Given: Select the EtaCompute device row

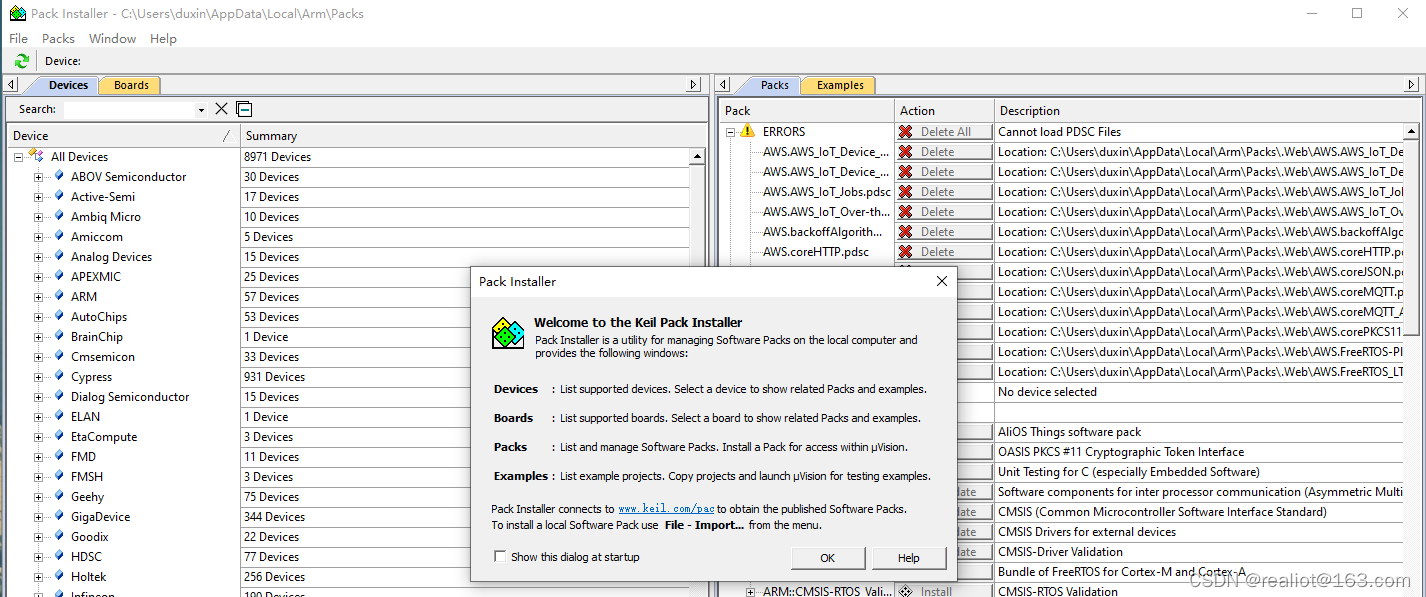Looking at the screenshot, I should [104, 437].
